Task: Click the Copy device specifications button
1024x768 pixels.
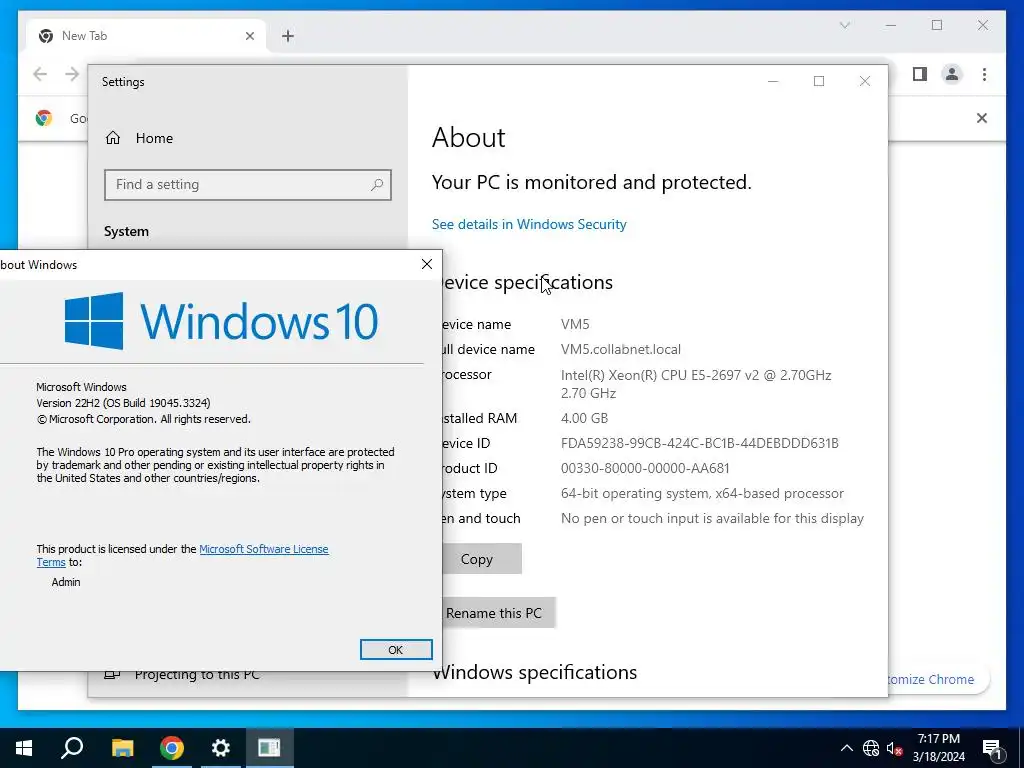Action: 482,559
